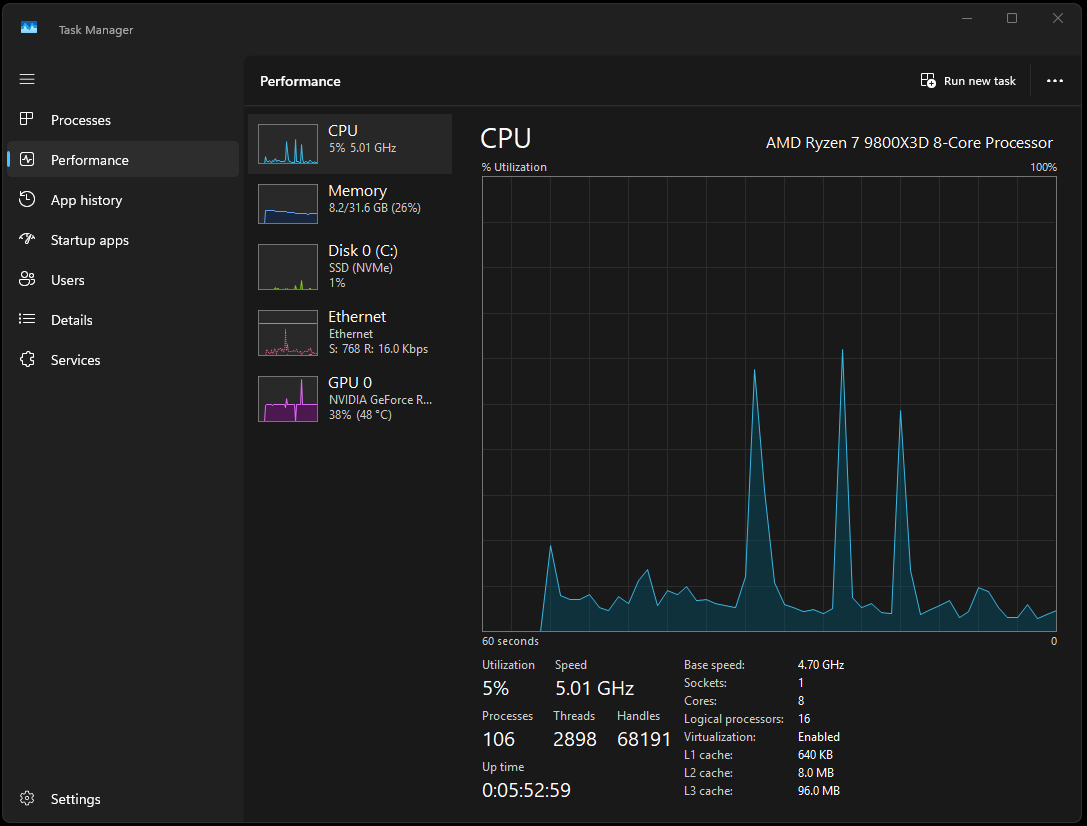Screen dimensions: 1087x826
Task: Click Run new task button
Action: point(968,81)
